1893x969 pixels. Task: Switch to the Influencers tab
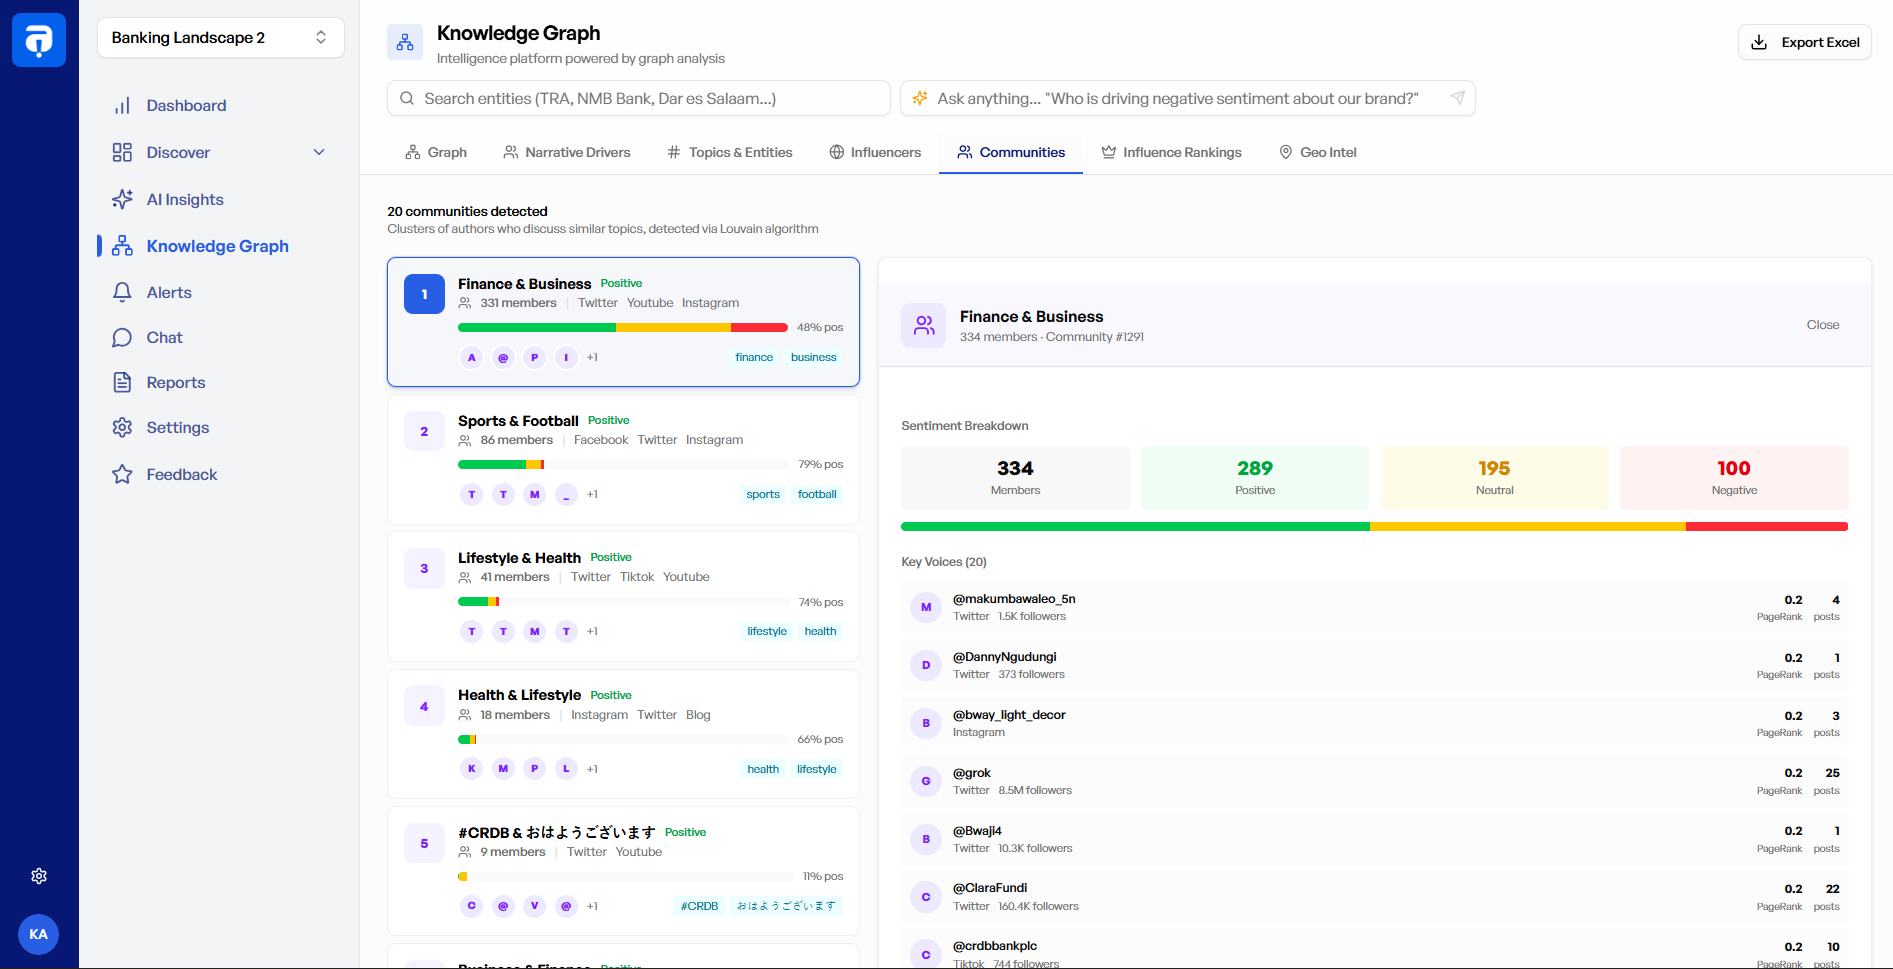coord(874,152)
